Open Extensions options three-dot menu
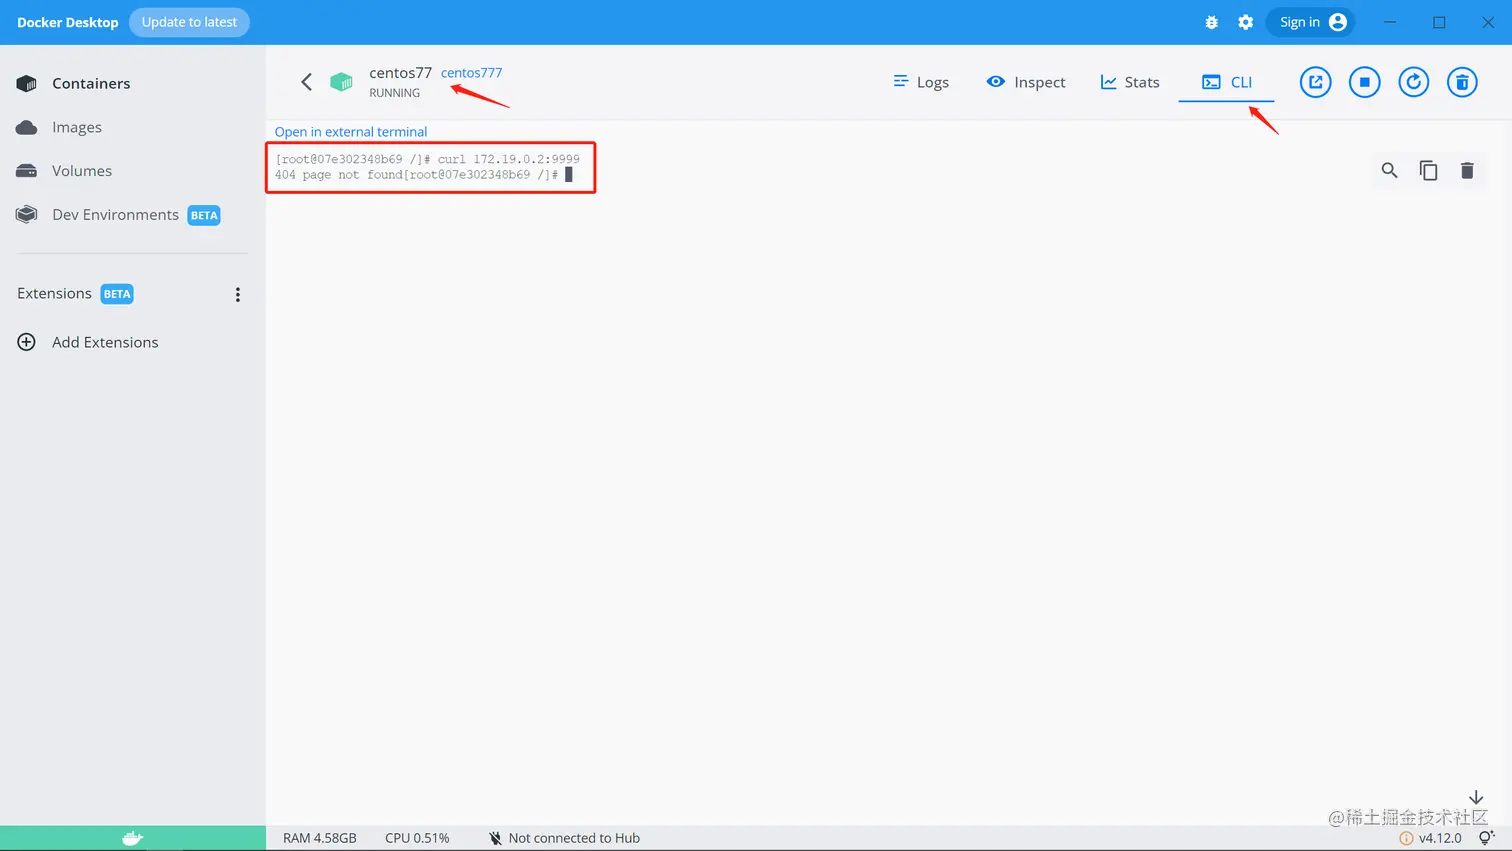The width and height of the screenshot is (1512, 851). tap(238, 294)
